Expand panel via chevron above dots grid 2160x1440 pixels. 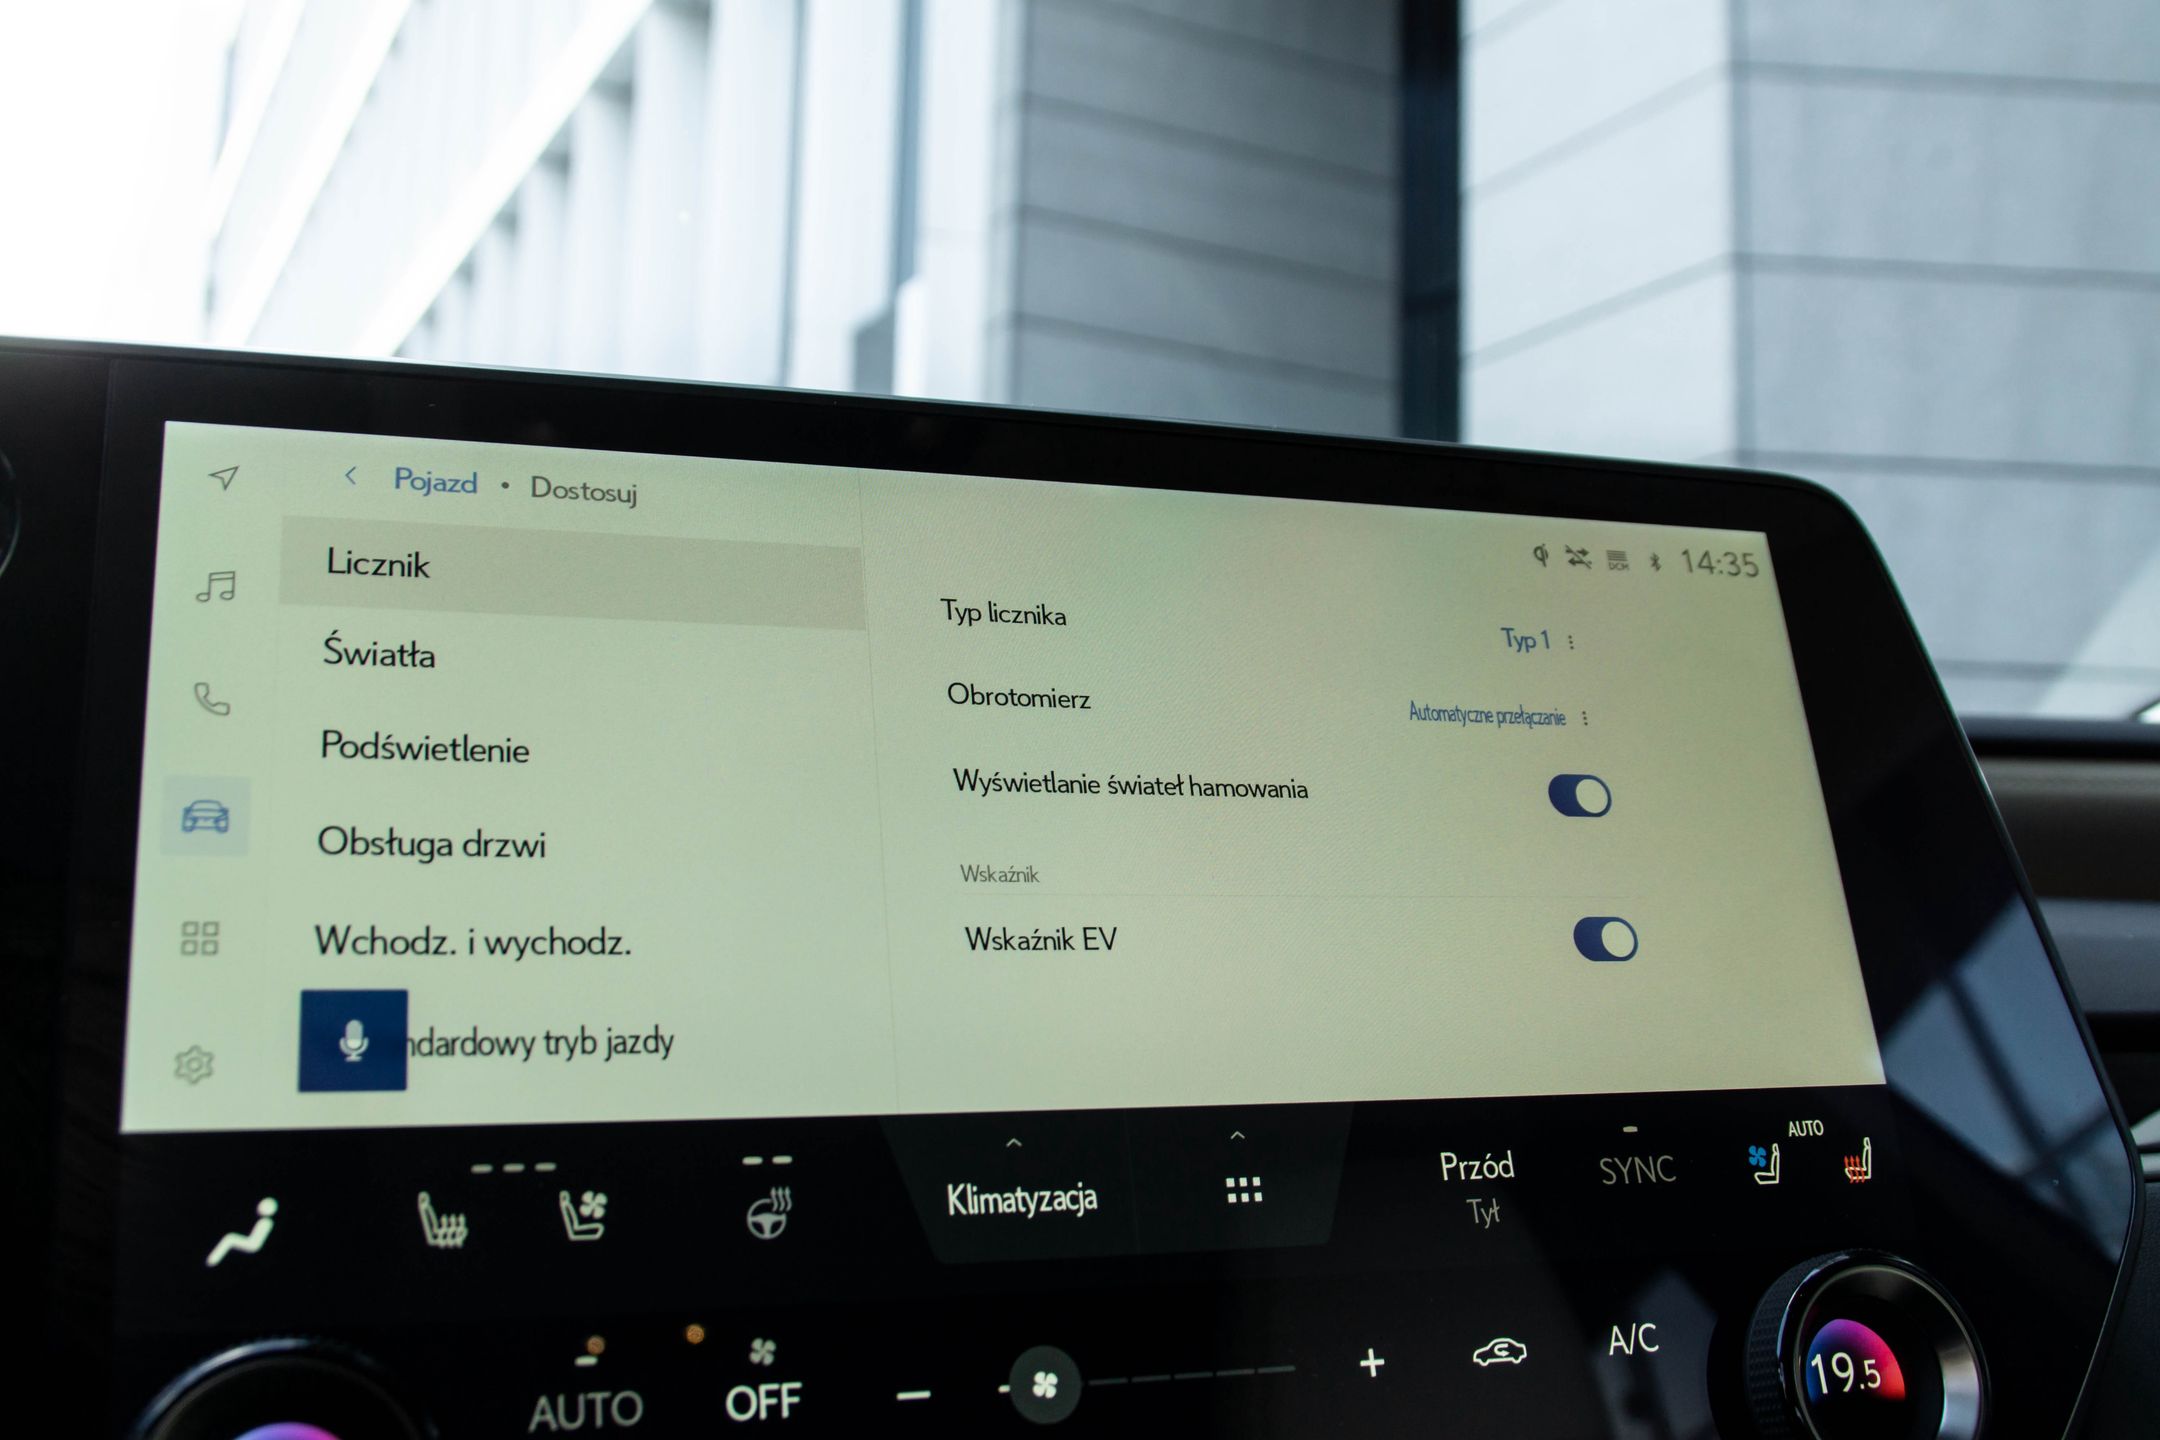(1238, 1135)
